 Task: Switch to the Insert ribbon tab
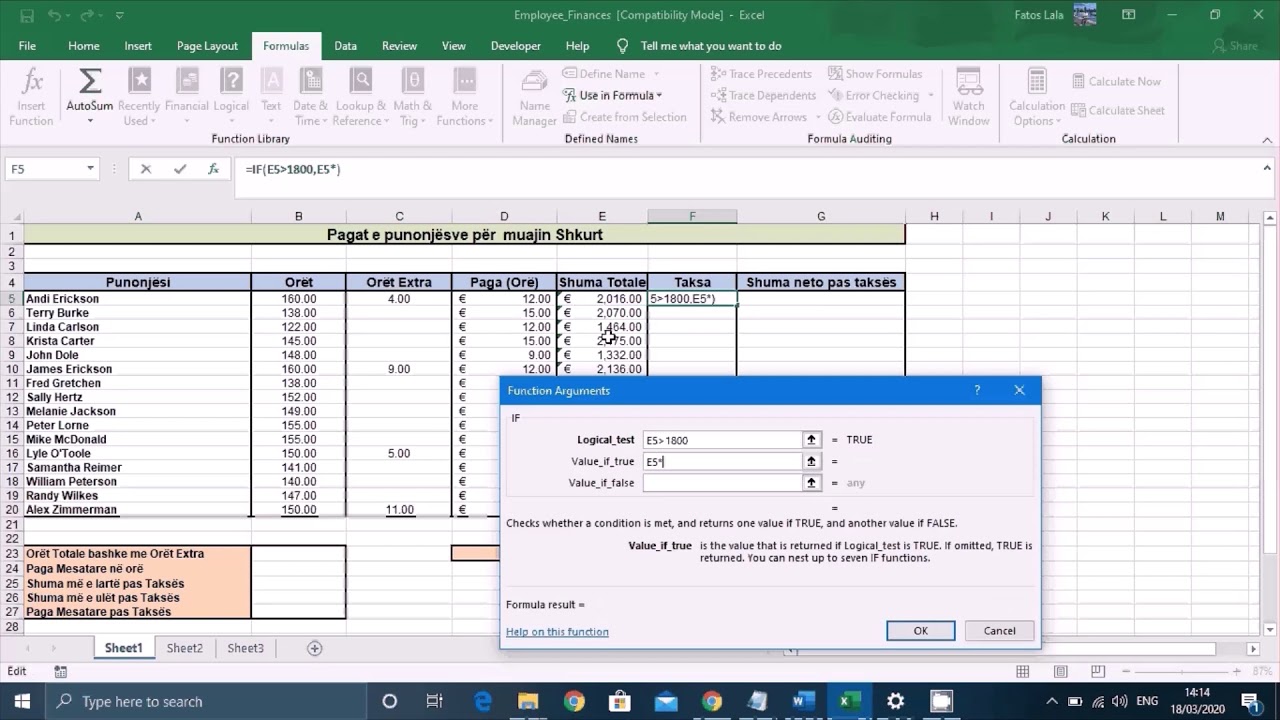coord(138,46)
